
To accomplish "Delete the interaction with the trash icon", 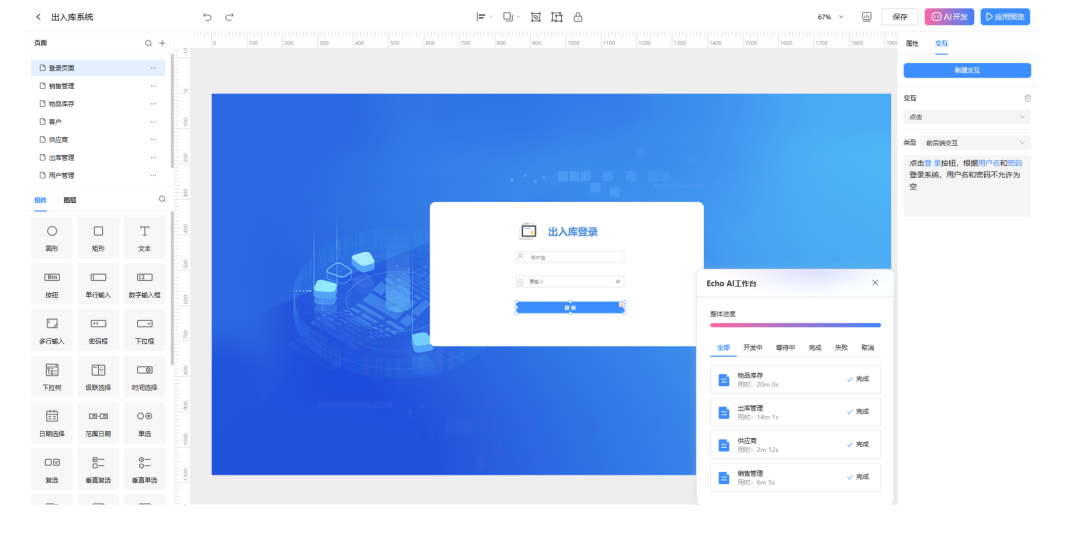I will click(1027, 99).
